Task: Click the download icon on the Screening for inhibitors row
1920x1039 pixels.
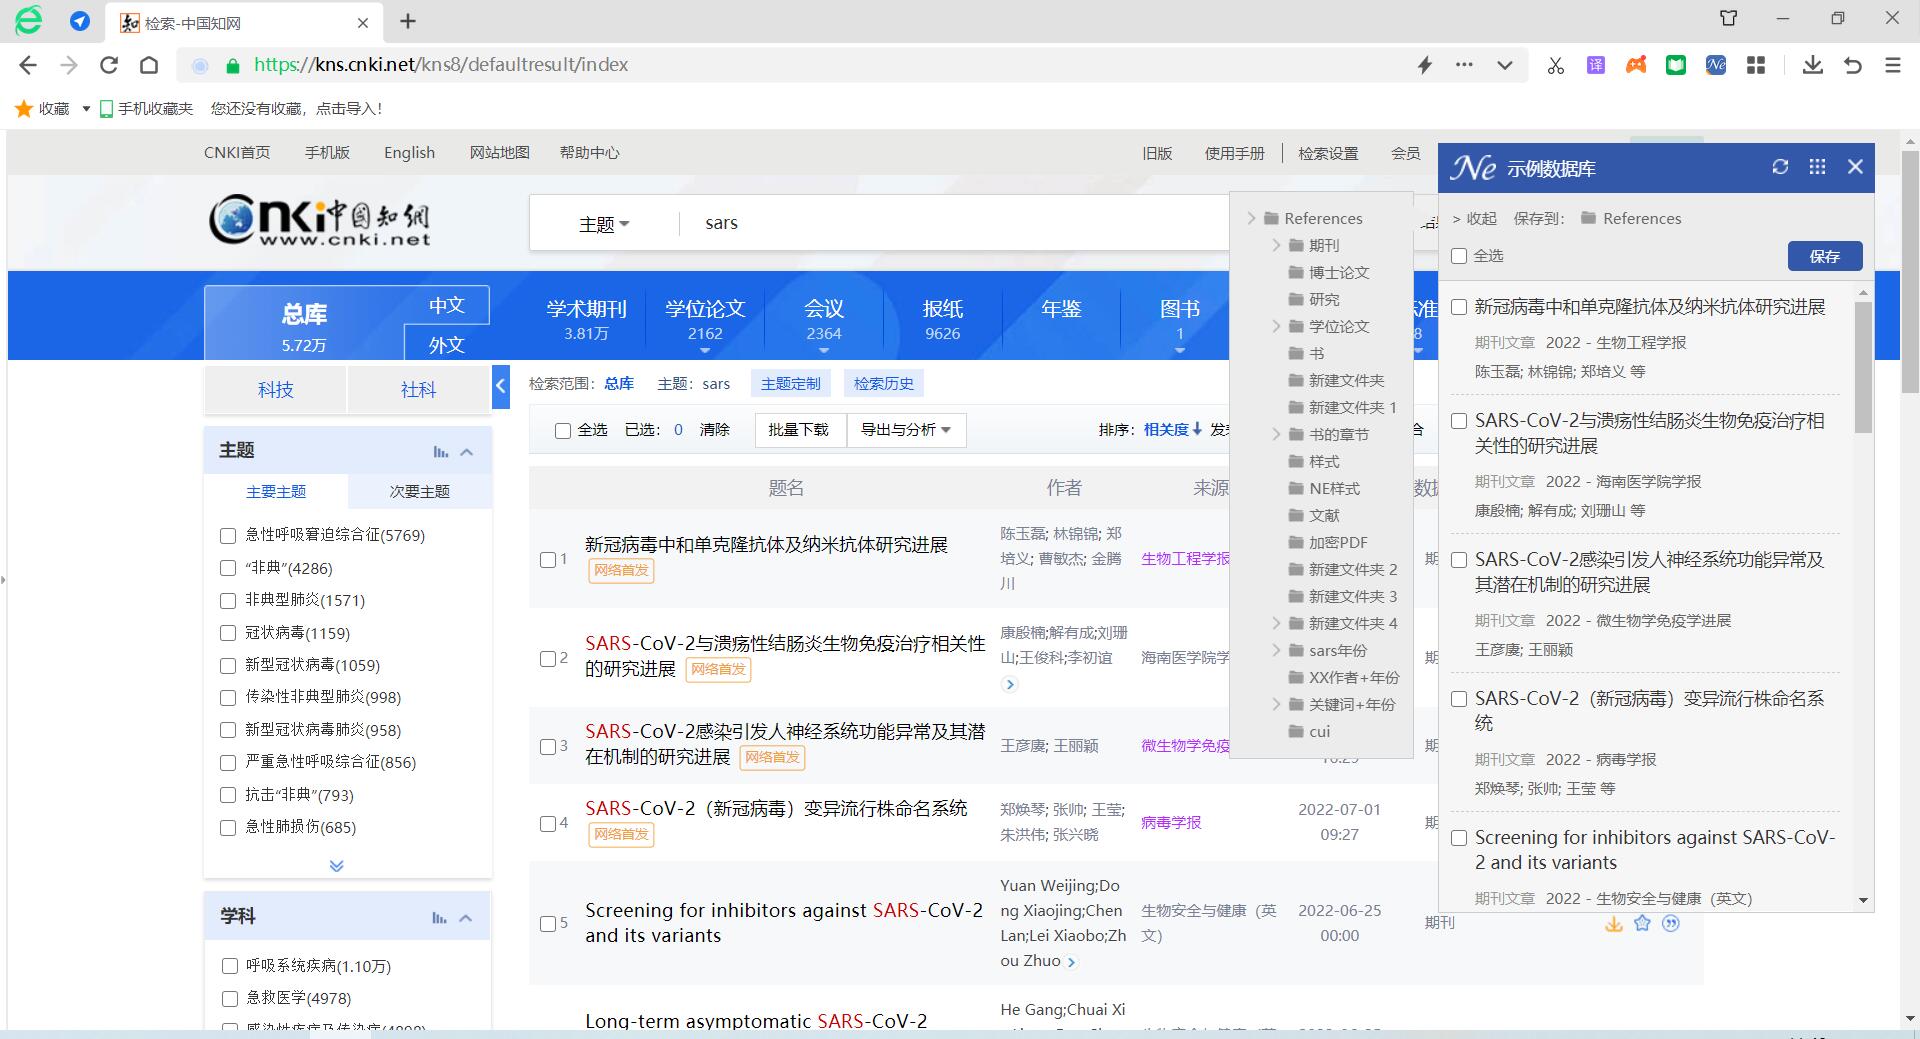Action: click(1613, 923)
